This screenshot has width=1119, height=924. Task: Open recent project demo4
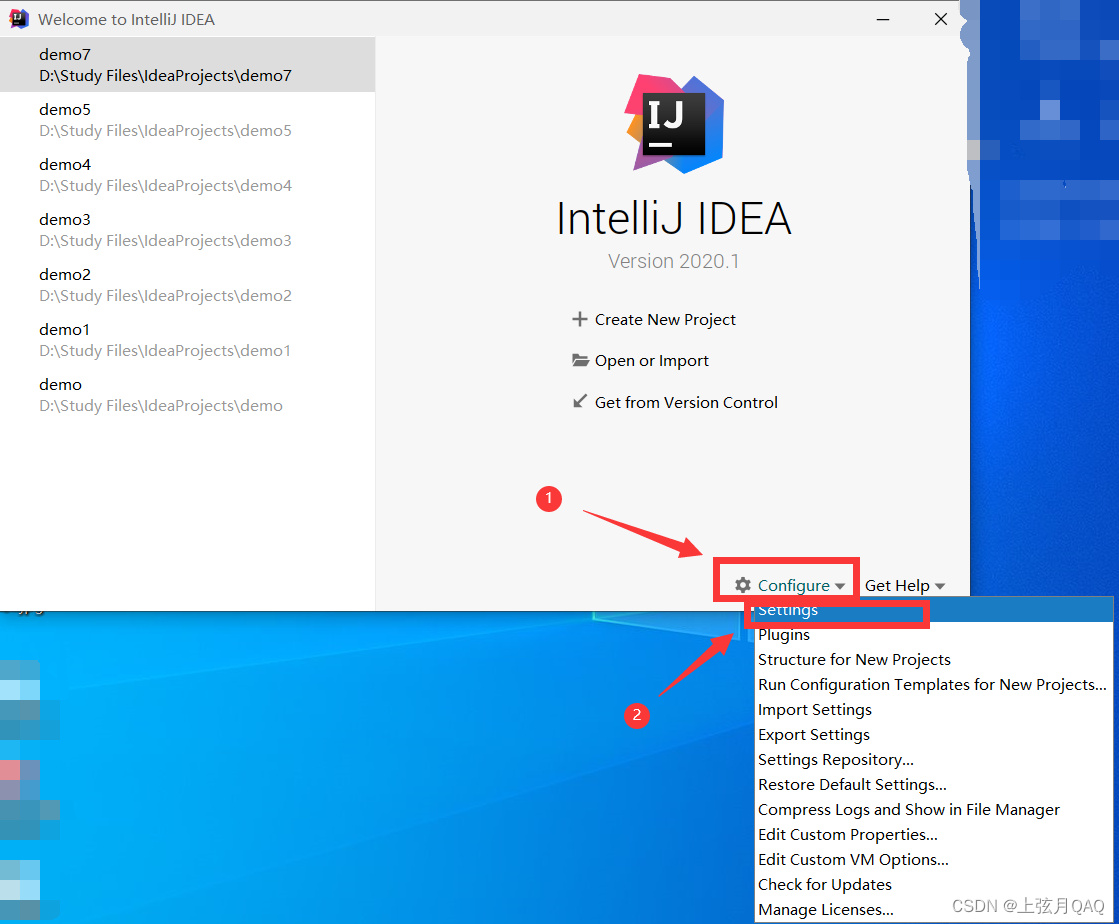(x=187, y=174)
